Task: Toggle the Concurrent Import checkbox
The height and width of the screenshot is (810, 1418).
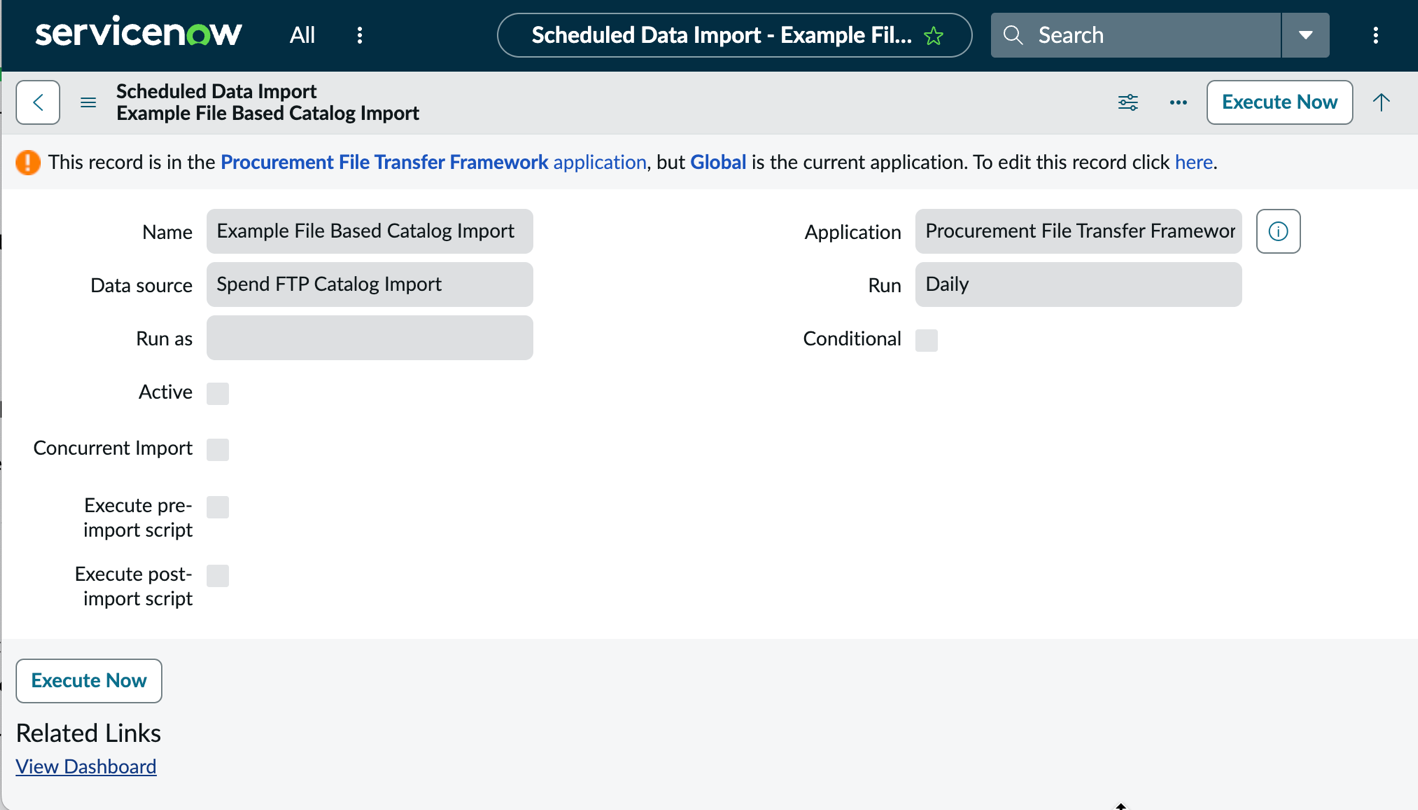Action: point(218,449)
